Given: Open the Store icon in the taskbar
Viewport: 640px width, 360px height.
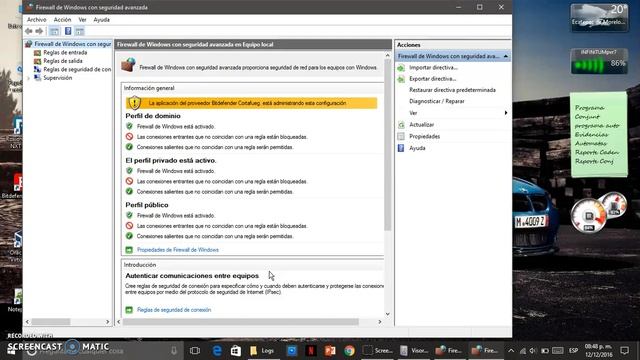Looking at the screenshot, I should pos(236,350).
